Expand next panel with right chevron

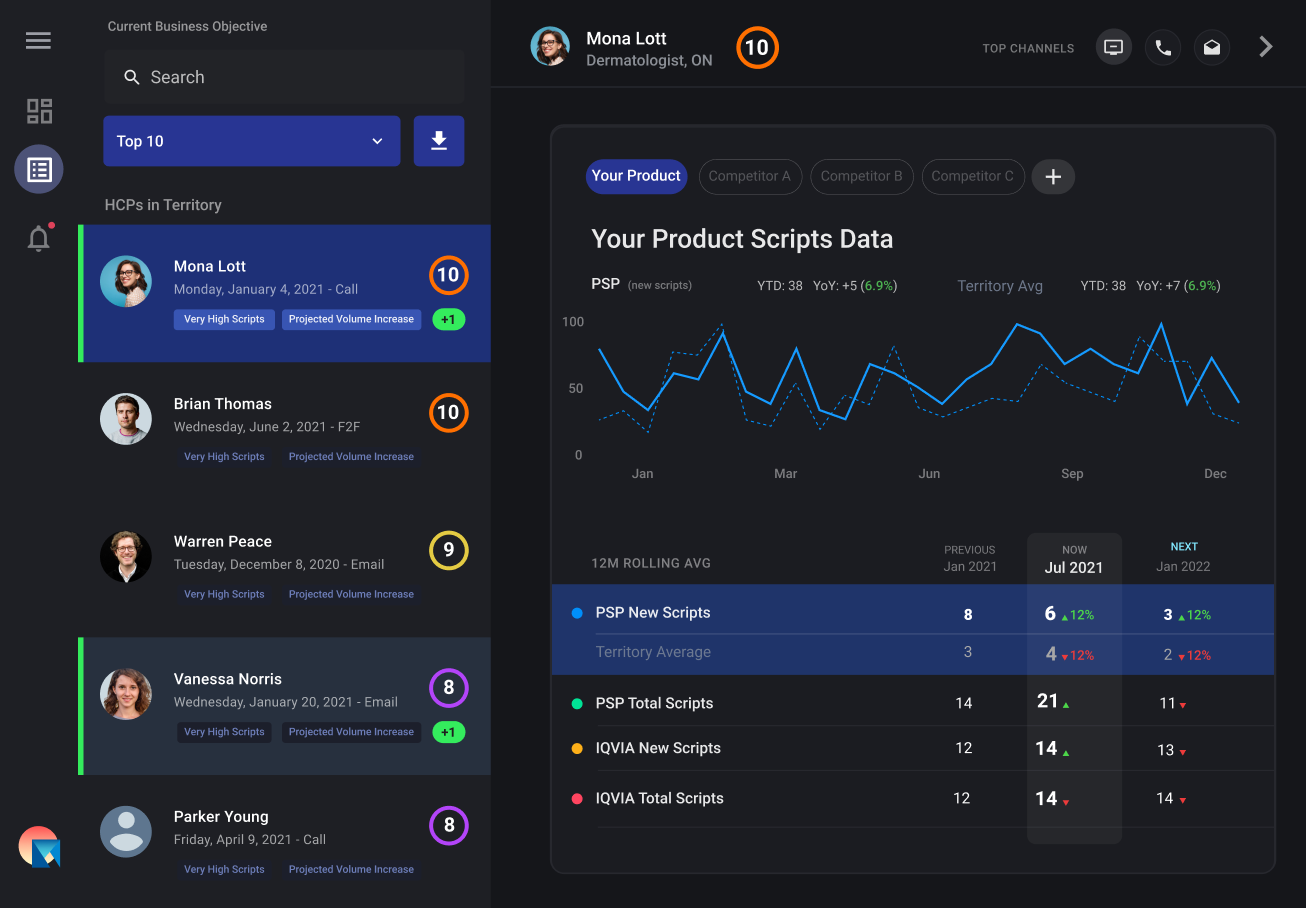[x=1265, y=47]
